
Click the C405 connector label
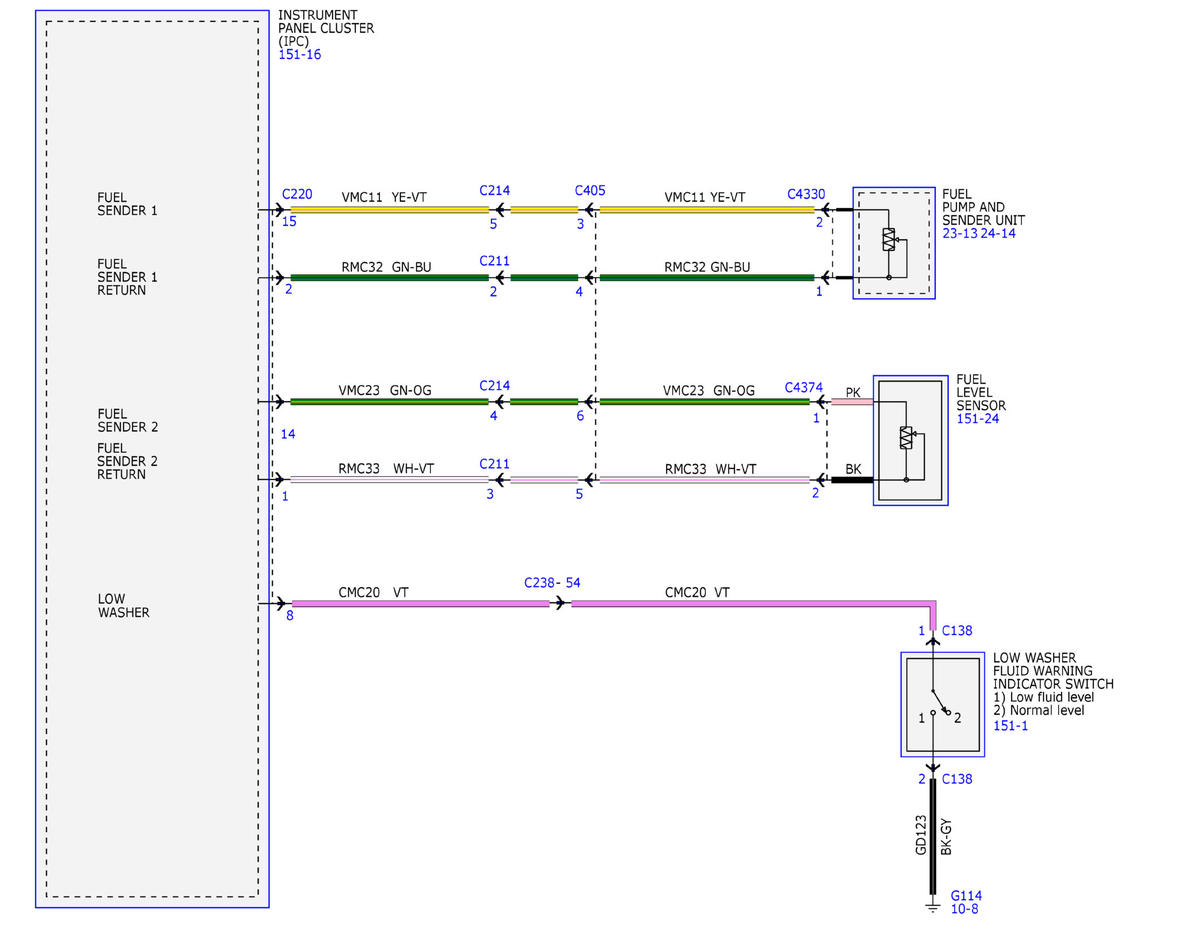pyautogui.click(x=590, y=190)
